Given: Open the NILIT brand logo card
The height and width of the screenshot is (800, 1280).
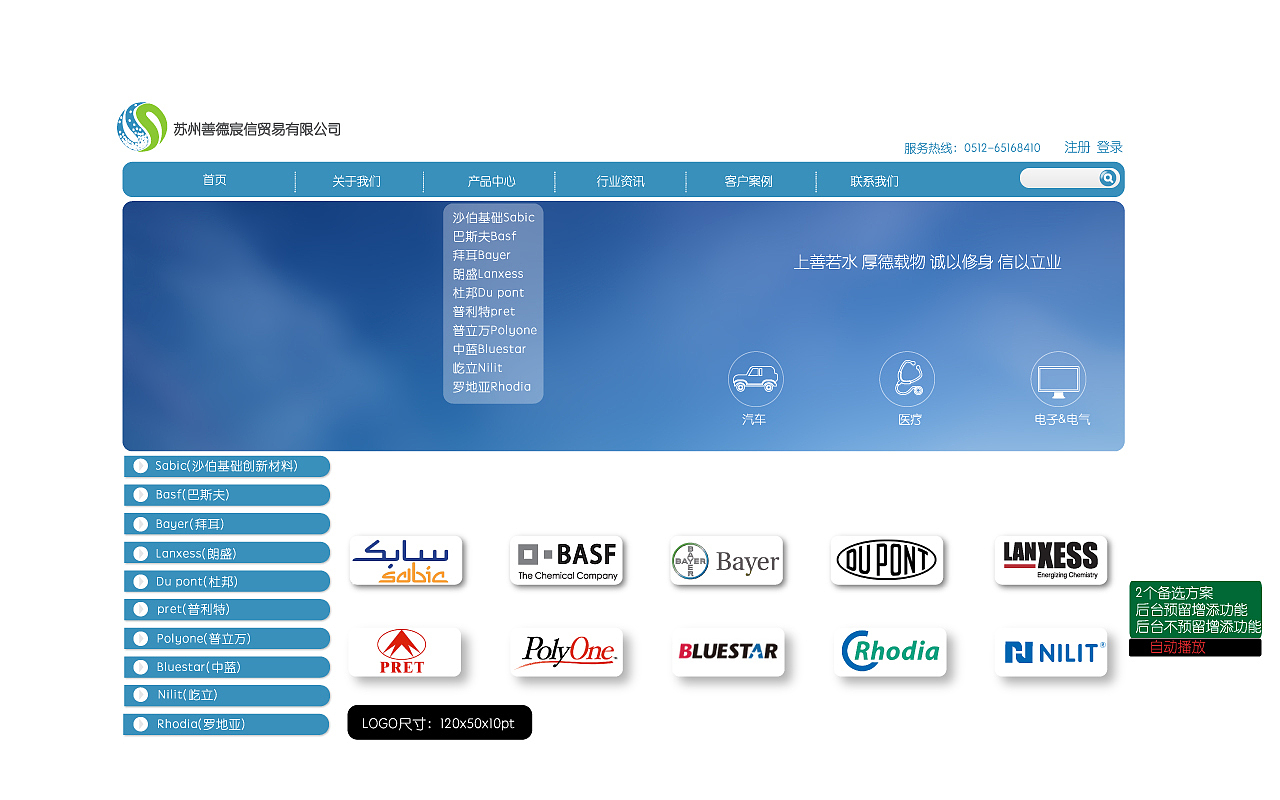Looking at the screenshot, I should (x=1051, y=652).
